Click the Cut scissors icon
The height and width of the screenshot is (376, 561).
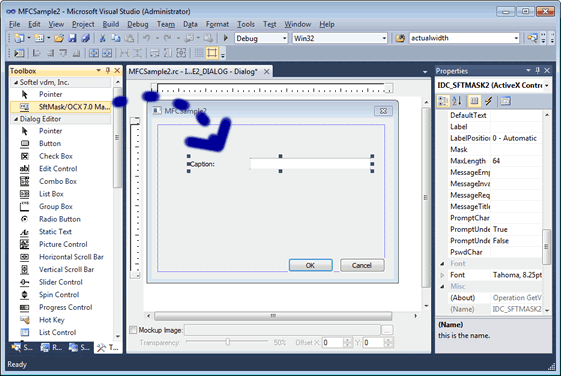[x=102, y=38]
